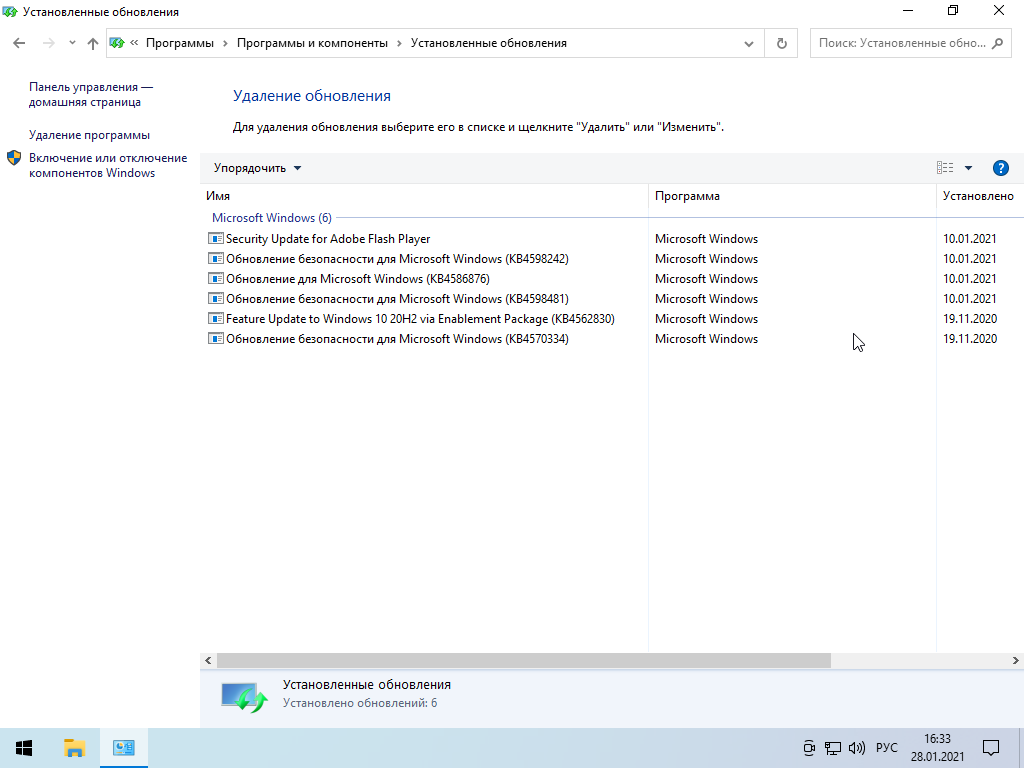
Task: Open view options dropdown arrow
Action: coord(968,168)
